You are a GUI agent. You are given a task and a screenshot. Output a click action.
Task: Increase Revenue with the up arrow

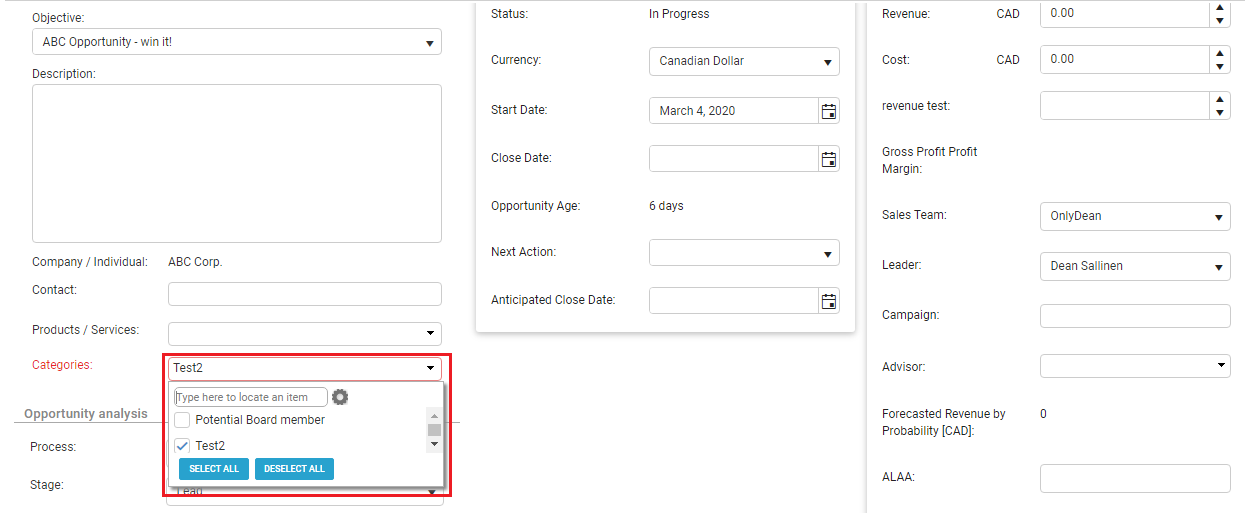pyautogui.click(x=1219, y=8)
